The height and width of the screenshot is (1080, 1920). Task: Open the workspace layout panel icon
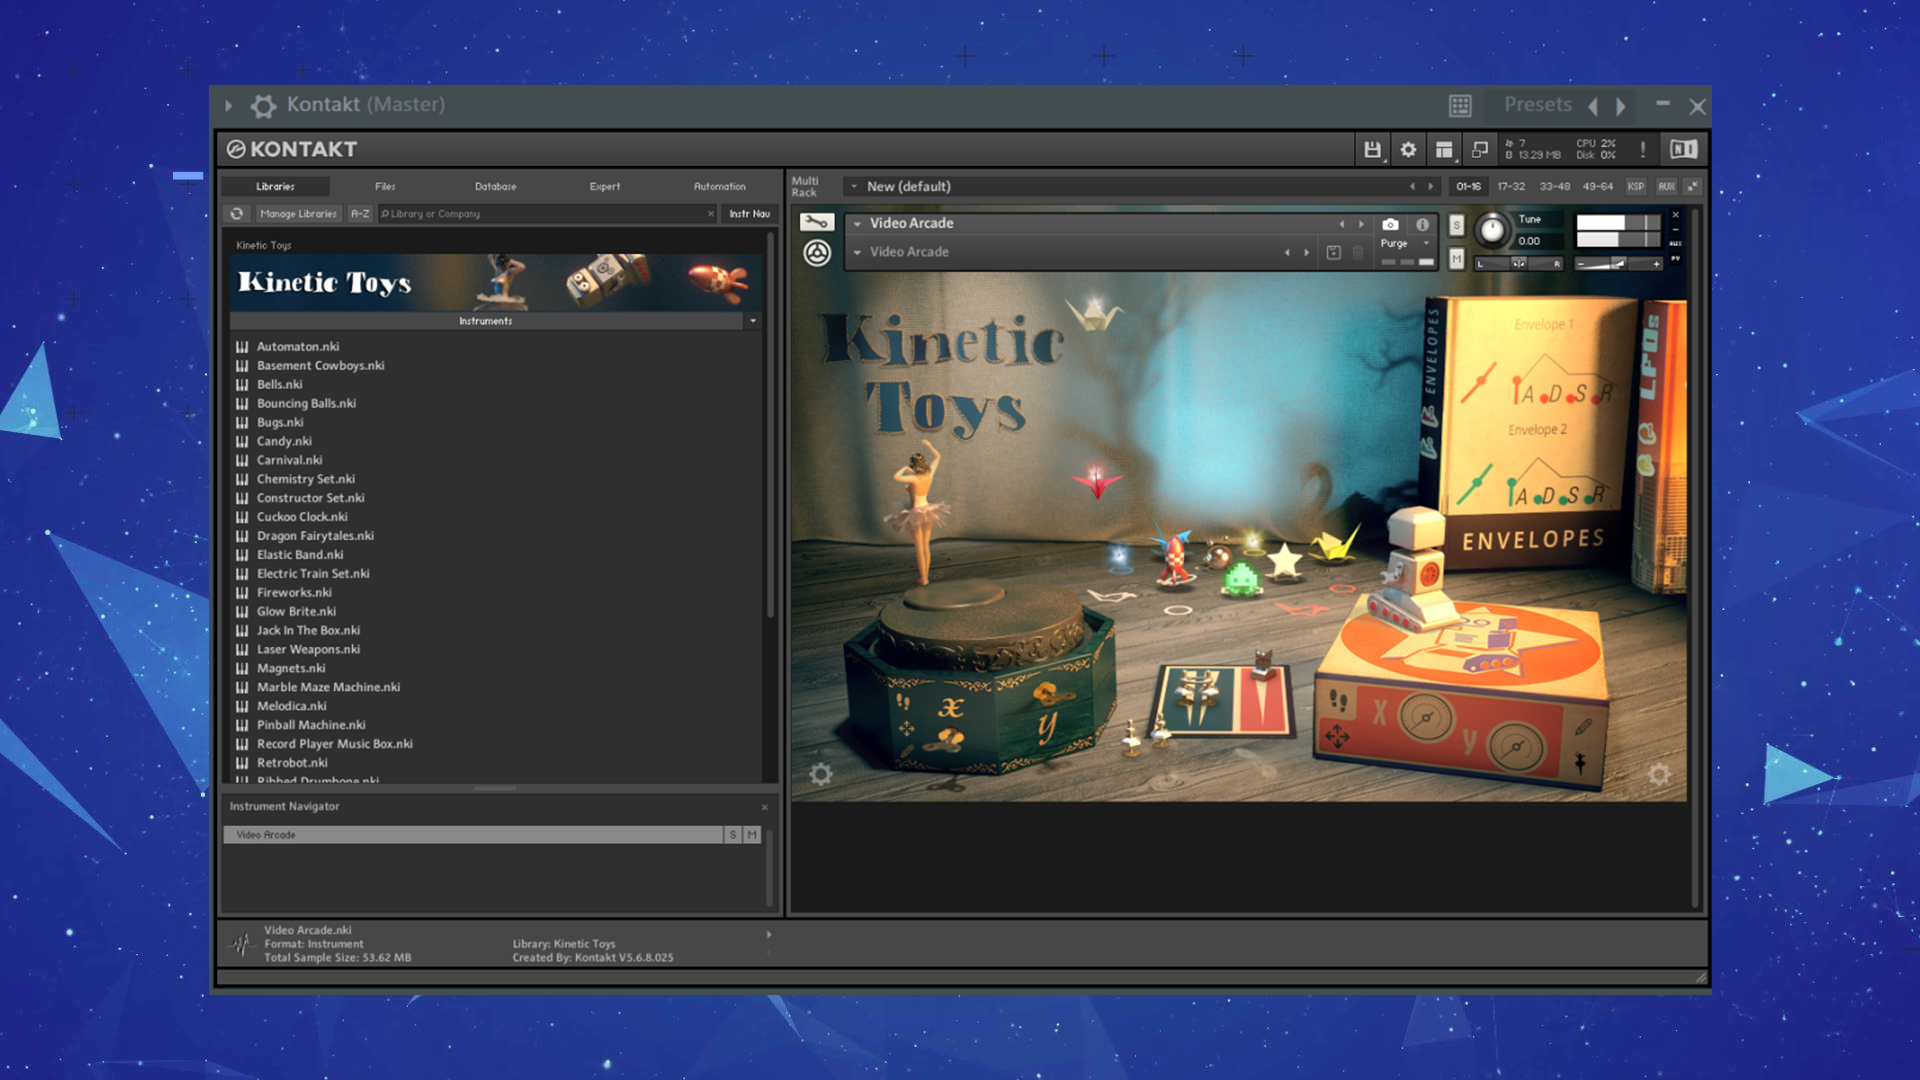click(x=1444, y=149)
